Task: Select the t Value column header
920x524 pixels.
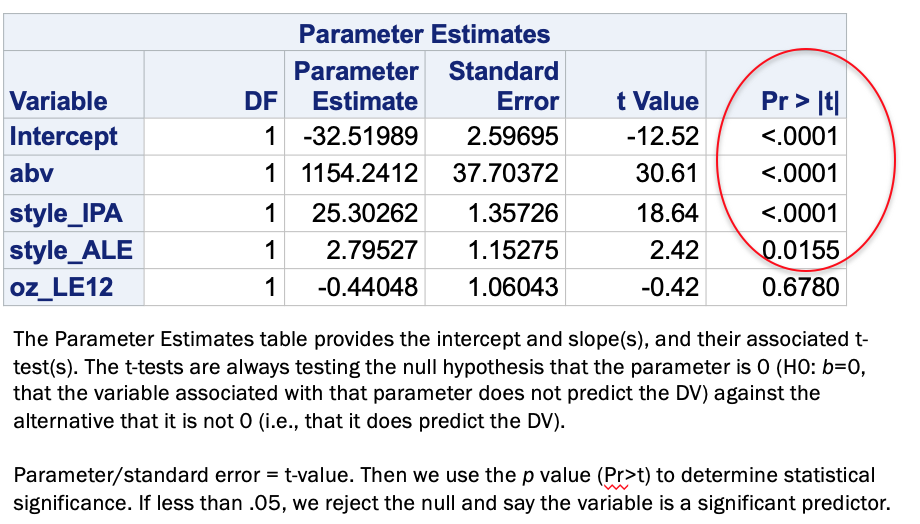Action: [x=658, y=101]
